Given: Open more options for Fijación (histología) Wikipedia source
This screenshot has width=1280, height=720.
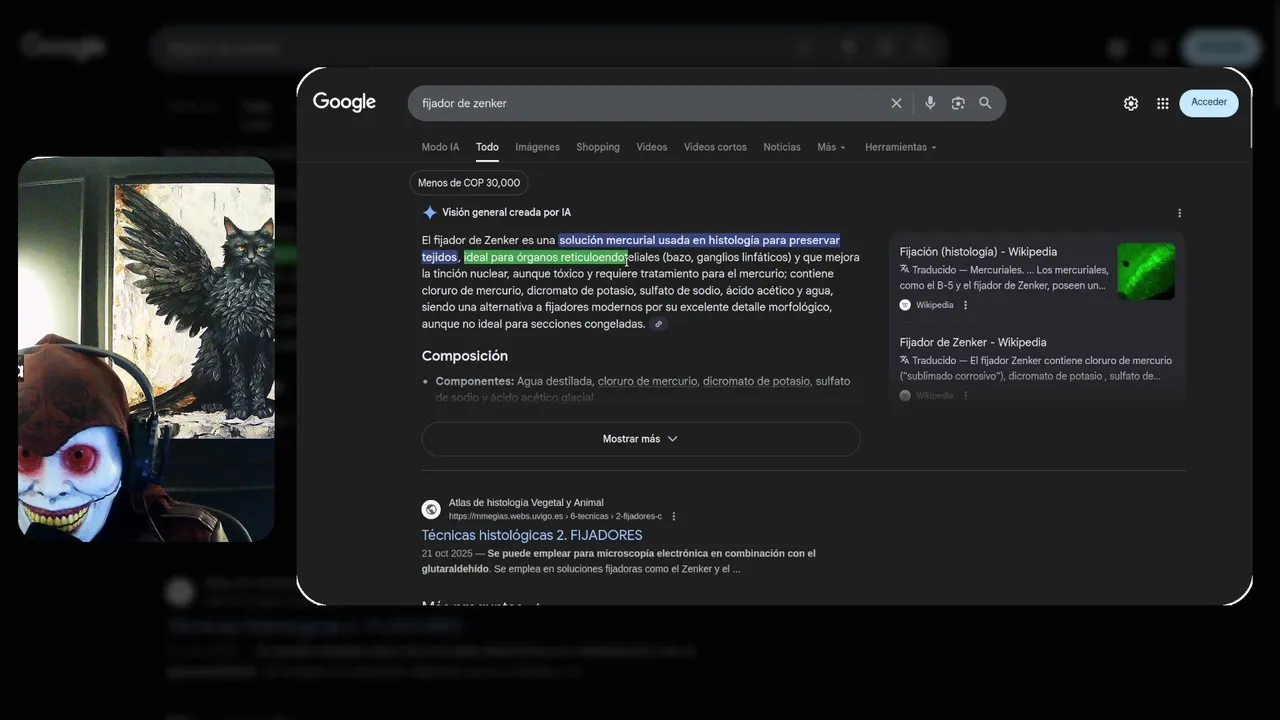Looking at the screenshot, I should point(965,305).
